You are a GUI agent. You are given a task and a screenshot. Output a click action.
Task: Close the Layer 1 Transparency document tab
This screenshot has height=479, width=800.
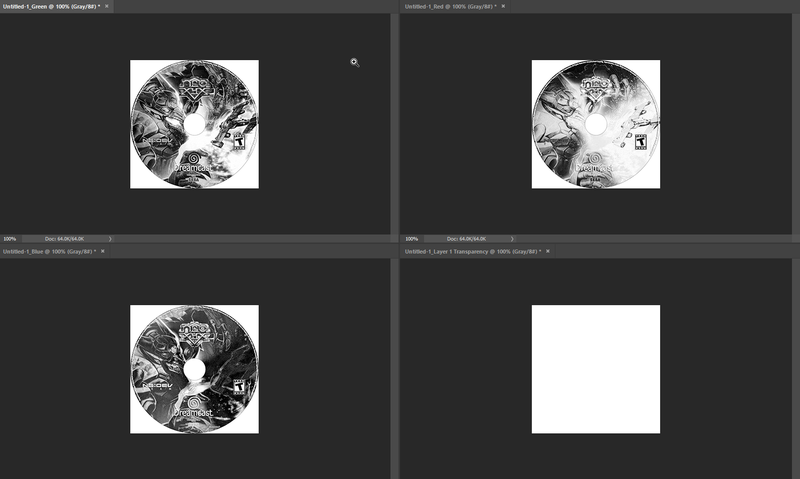(548, 251)
